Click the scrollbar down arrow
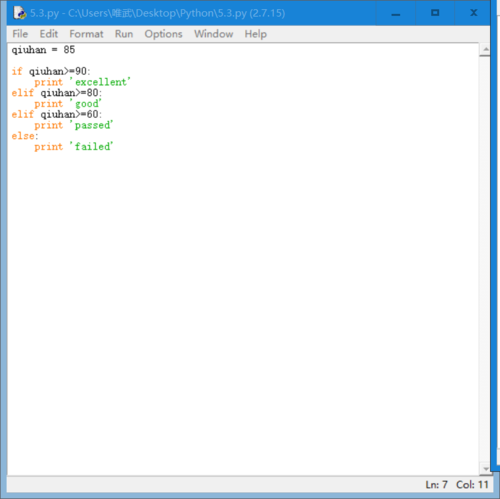 click(x=486, y=469)
